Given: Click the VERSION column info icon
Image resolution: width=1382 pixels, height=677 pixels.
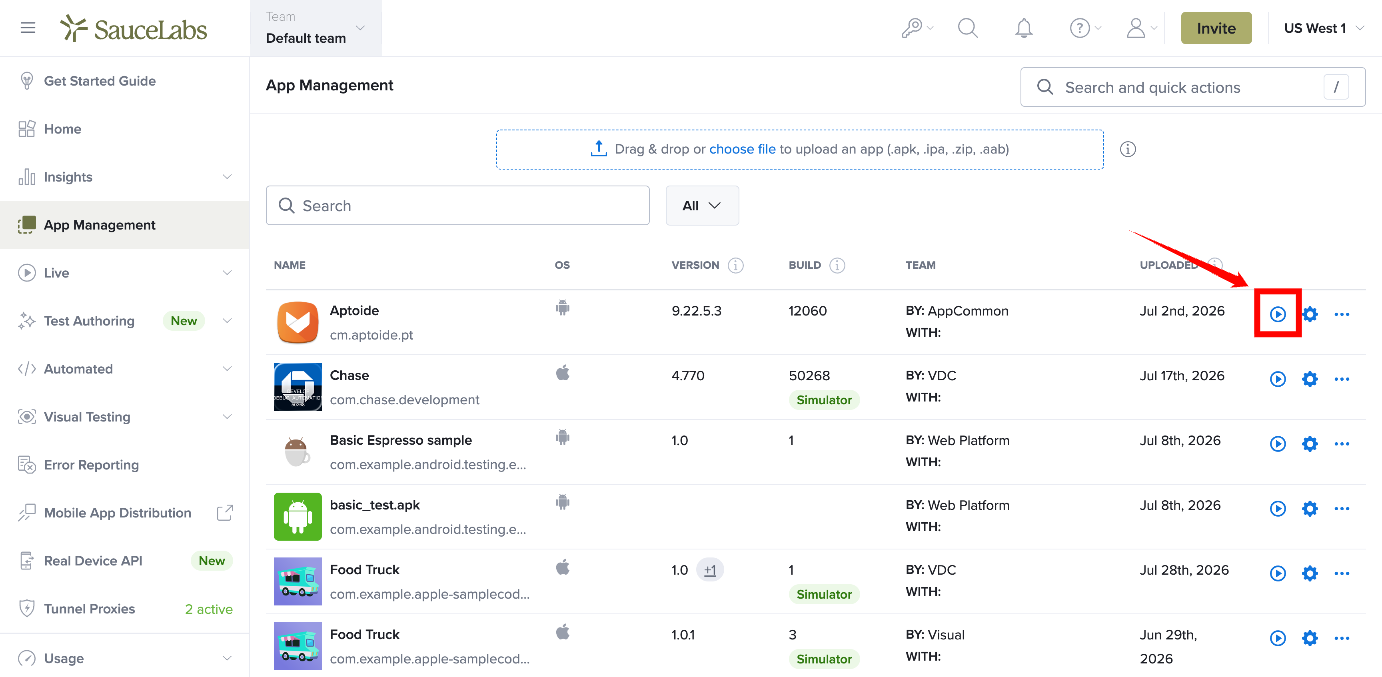Looking at the screenshot, I should coord(736,265).
